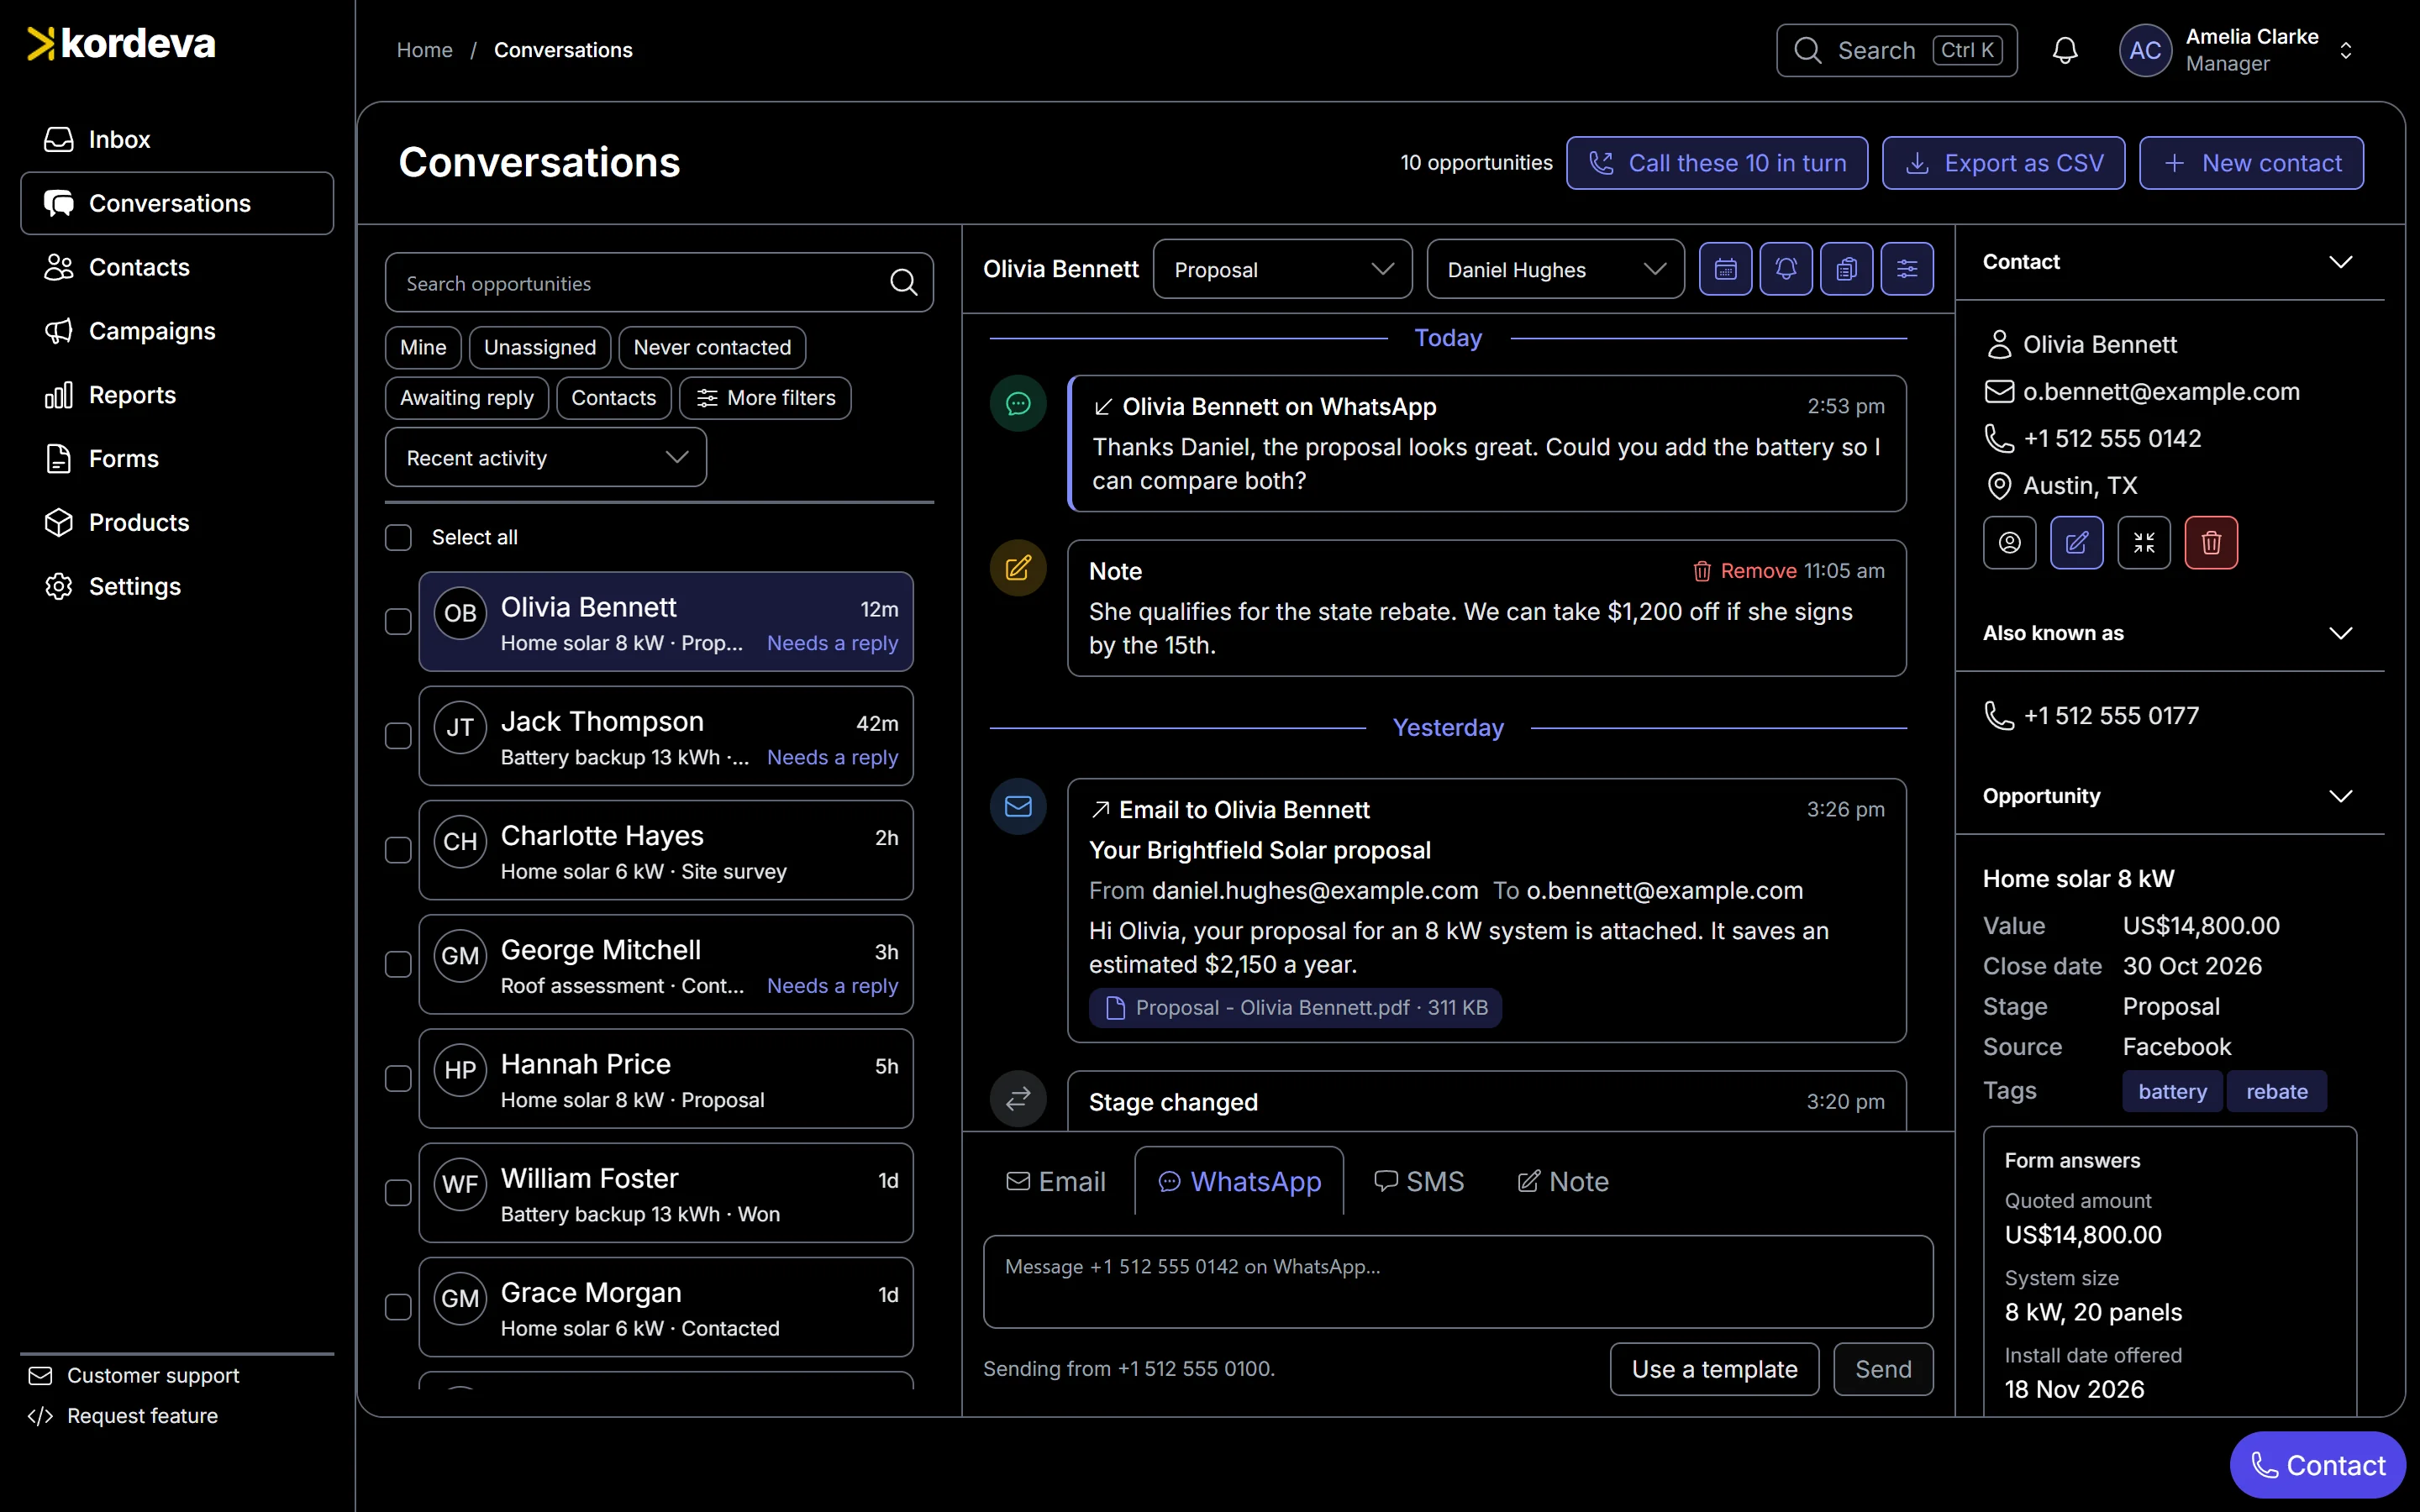Click the WhatsApp message input field
Image resolution: width=2420 pixels, height=1512 pixels.
pos(1457,1282)
